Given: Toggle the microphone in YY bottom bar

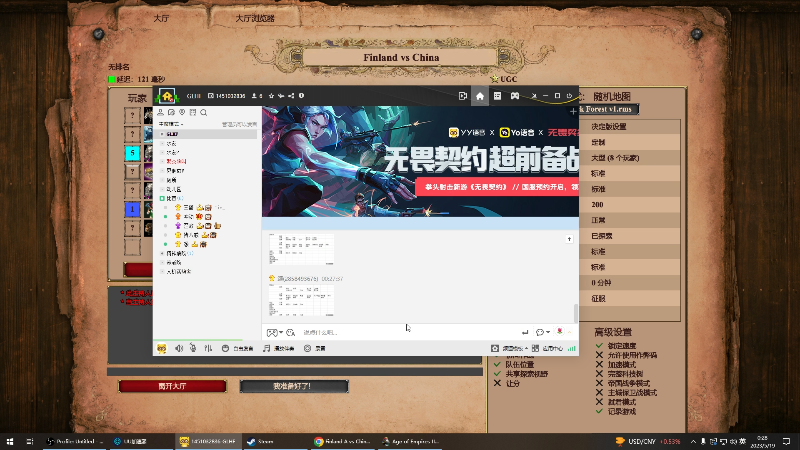Looking at the screenshot, I should [193, 348].
